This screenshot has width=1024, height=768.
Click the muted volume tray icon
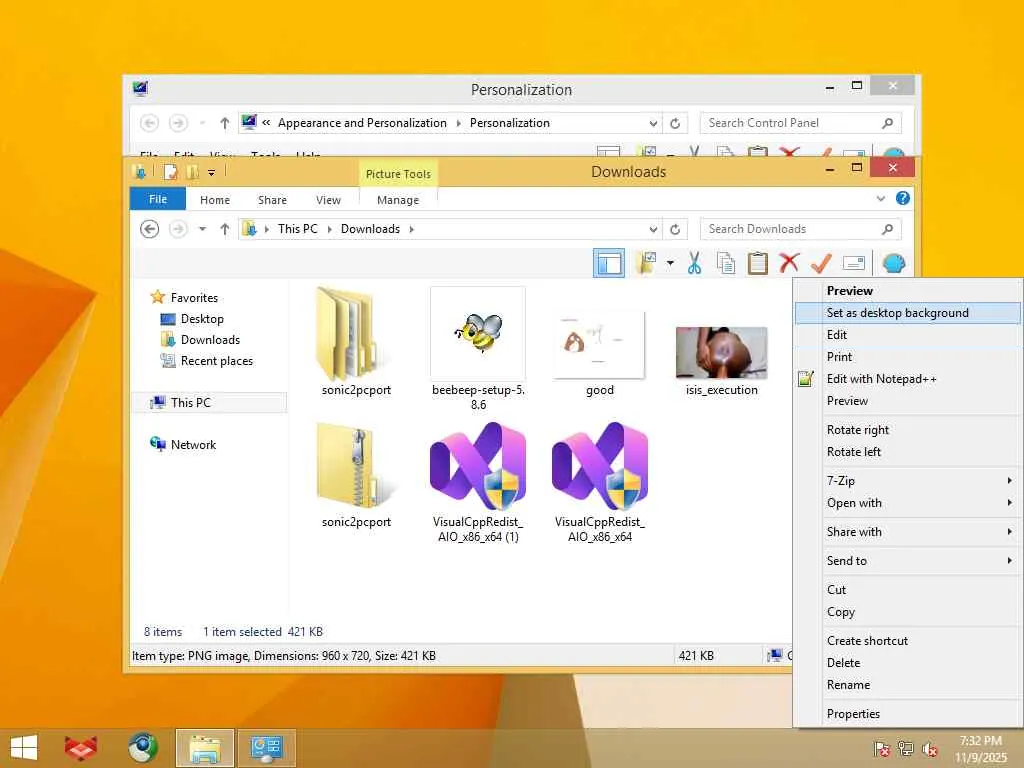pos(929,749)
